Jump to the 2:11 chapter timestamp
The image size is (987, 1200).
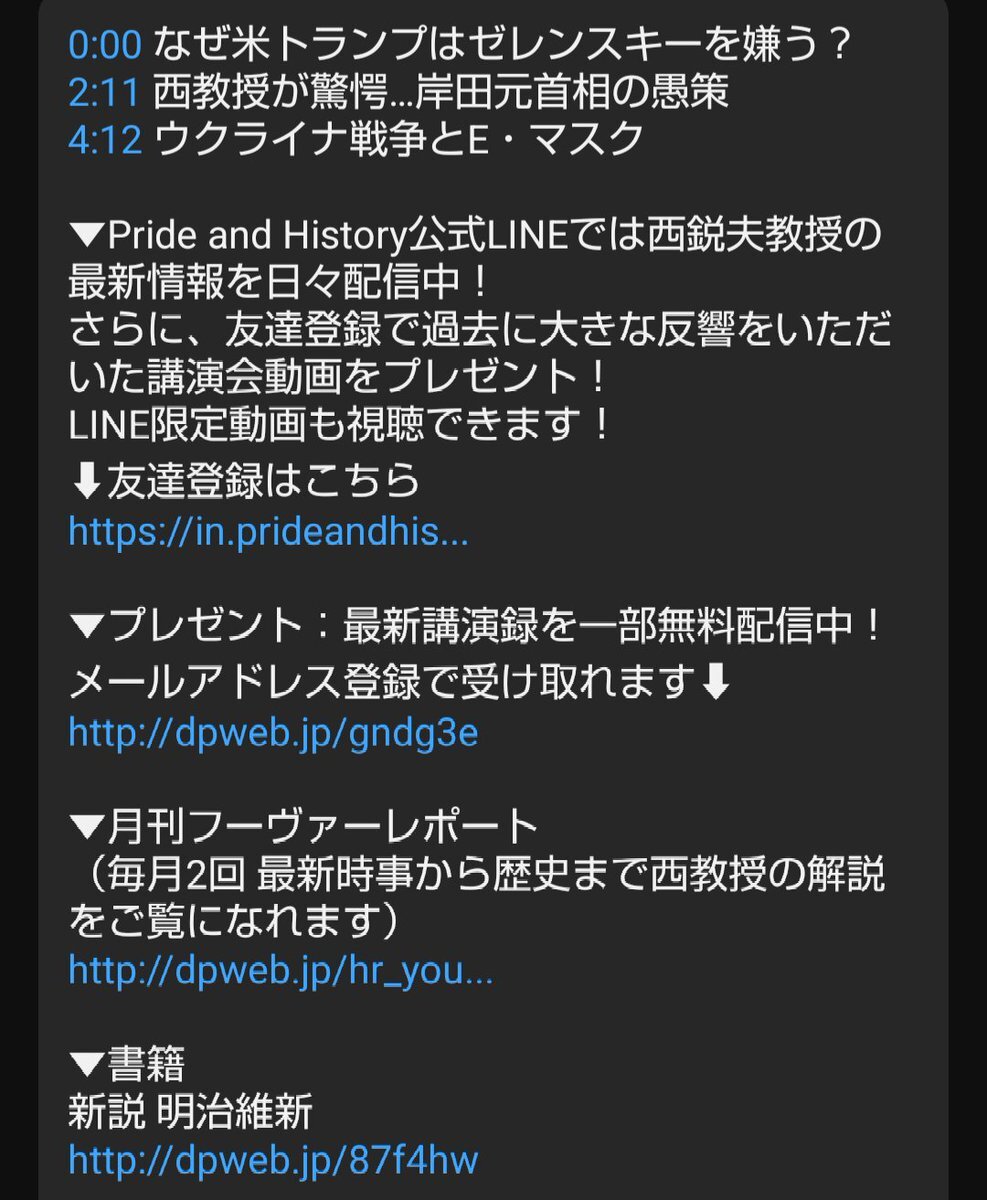105,92
